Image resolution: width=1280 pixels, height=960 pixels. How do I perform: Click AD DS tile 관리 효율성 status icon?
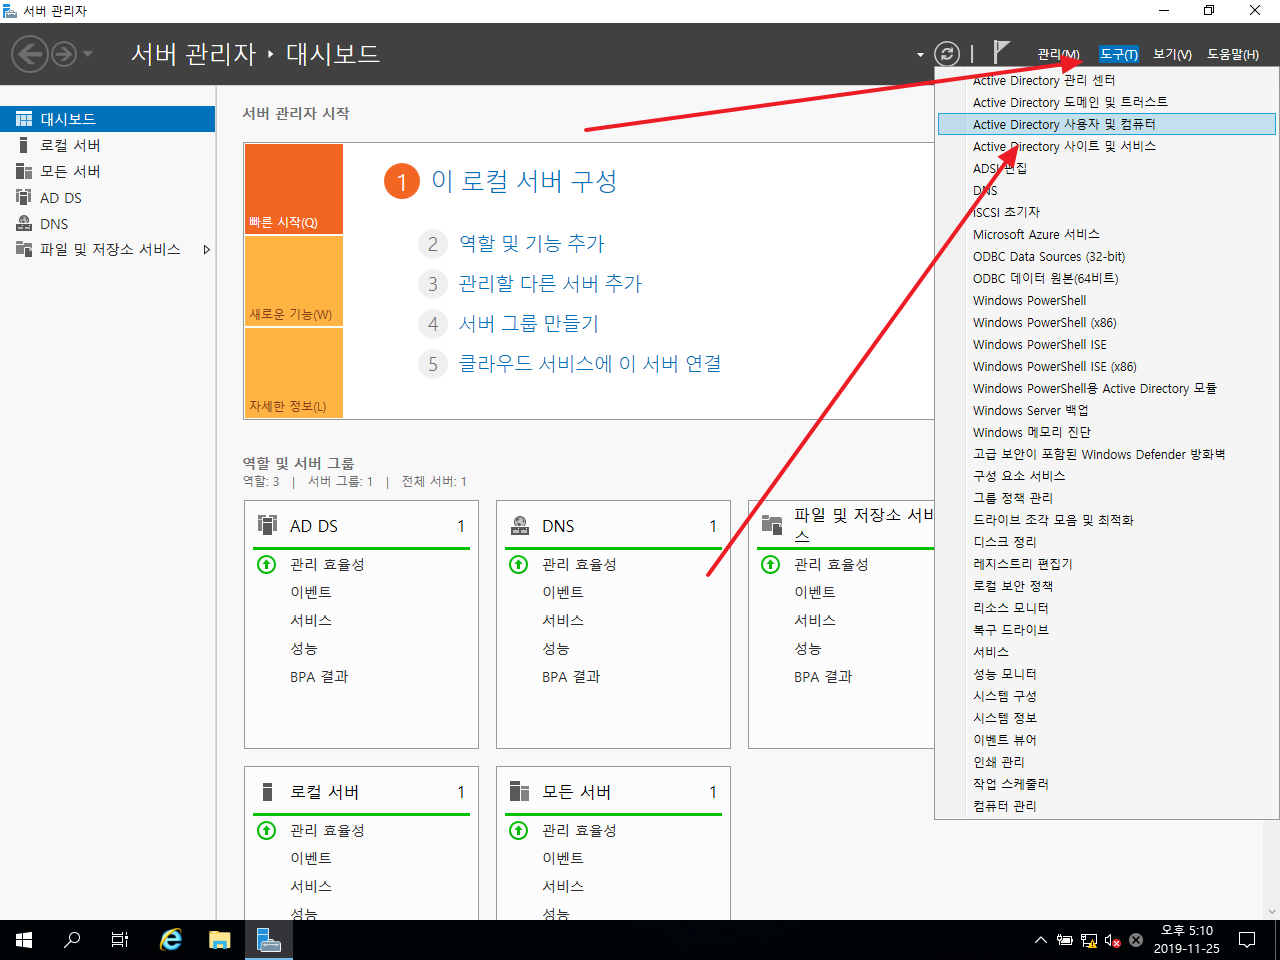(267, 564)
